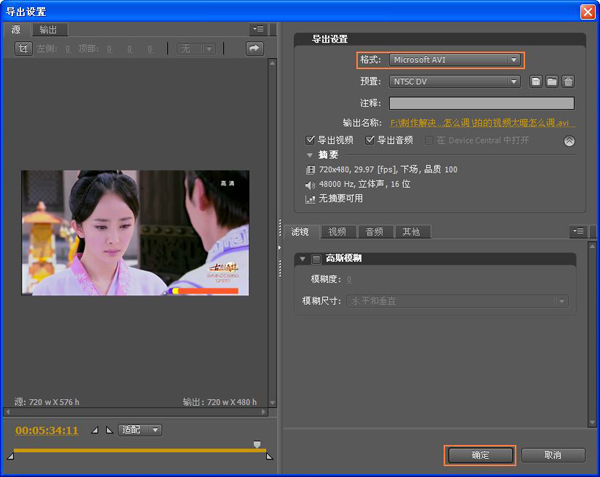The width and height of the screenshot is (600, 477).
Task: Click the collapse settings round arrow icon
Action: tap(569, 141)
